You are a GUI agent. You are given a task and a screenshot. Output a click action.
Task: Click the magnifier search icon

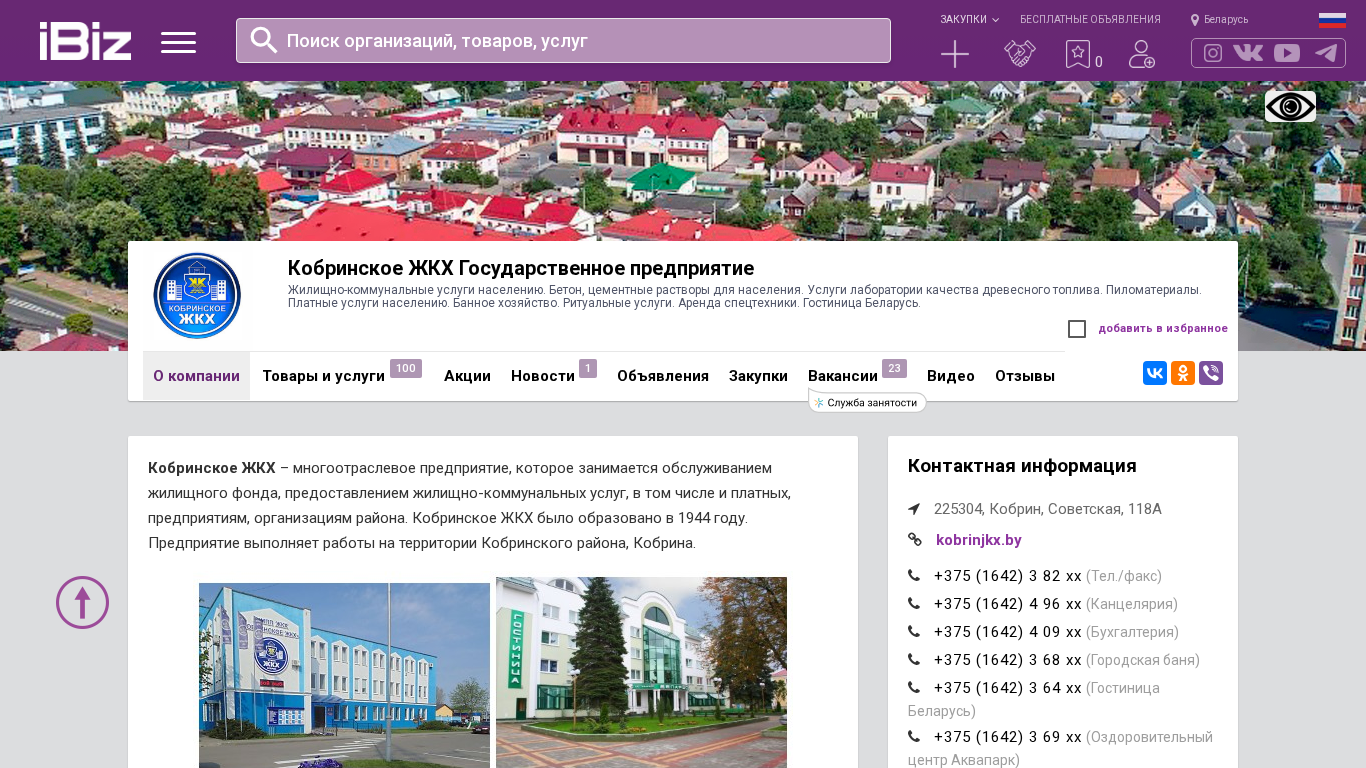tap(264, 40)
